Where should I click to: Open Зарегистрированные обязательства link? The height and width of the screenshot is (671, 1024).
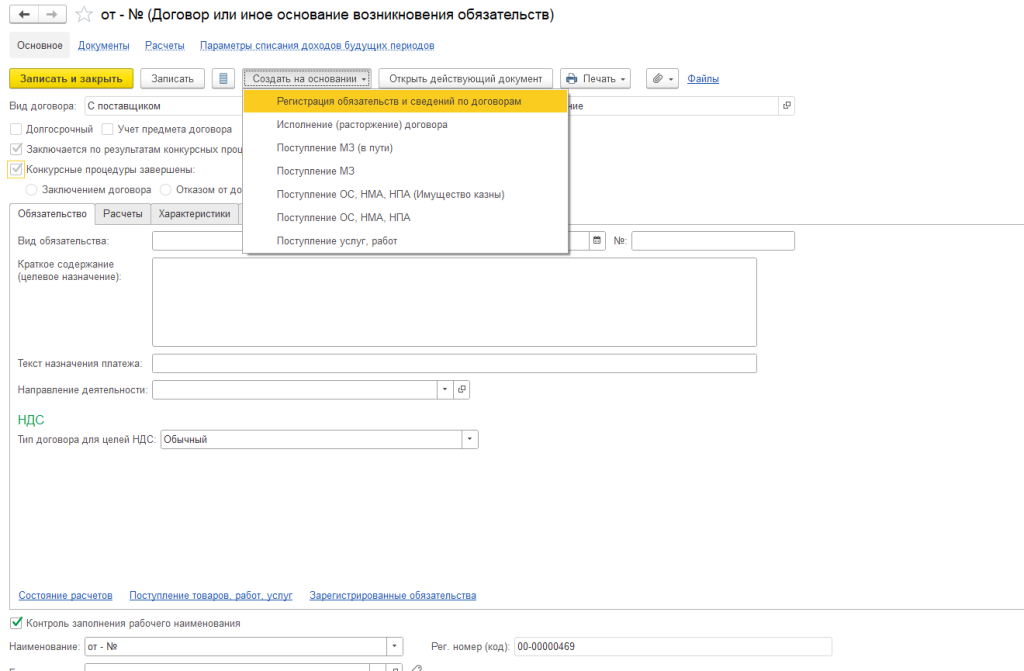point(392,595)
